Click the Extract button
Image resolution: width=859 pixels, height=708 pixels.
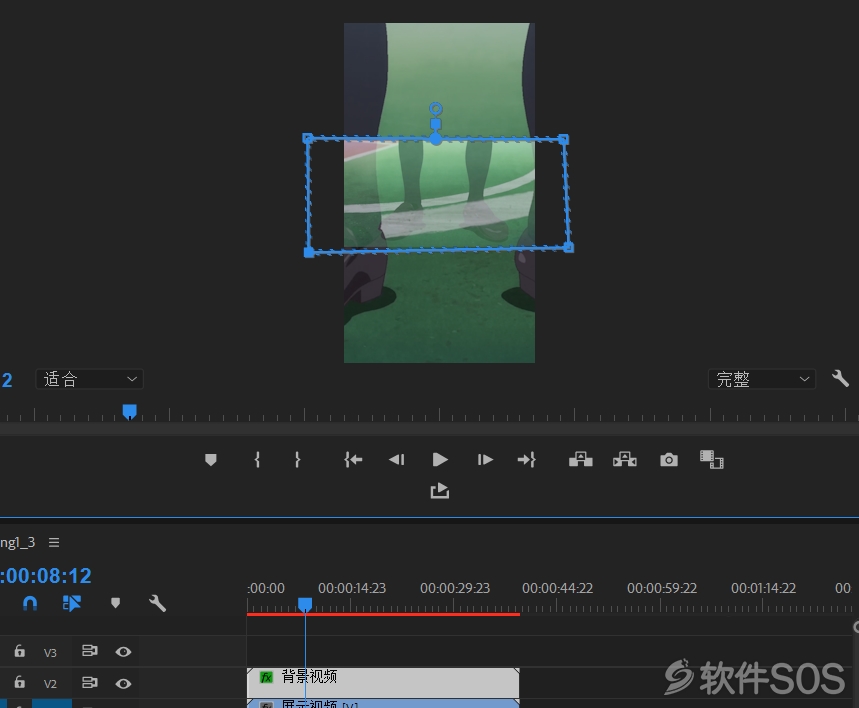[x=625, y=459]
